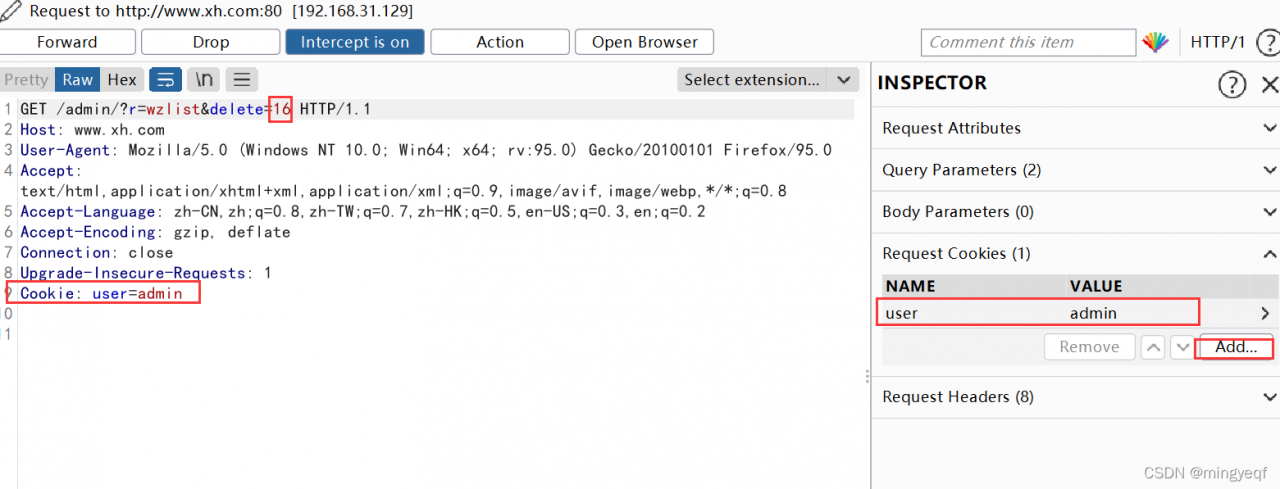Close the Inspector panel
This screenshot has width=1280, height=489.
tap(1269, 84)
